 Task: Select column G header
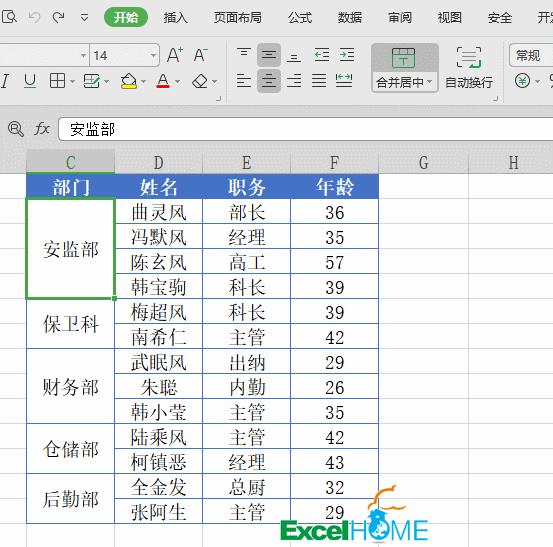point(424,162)
